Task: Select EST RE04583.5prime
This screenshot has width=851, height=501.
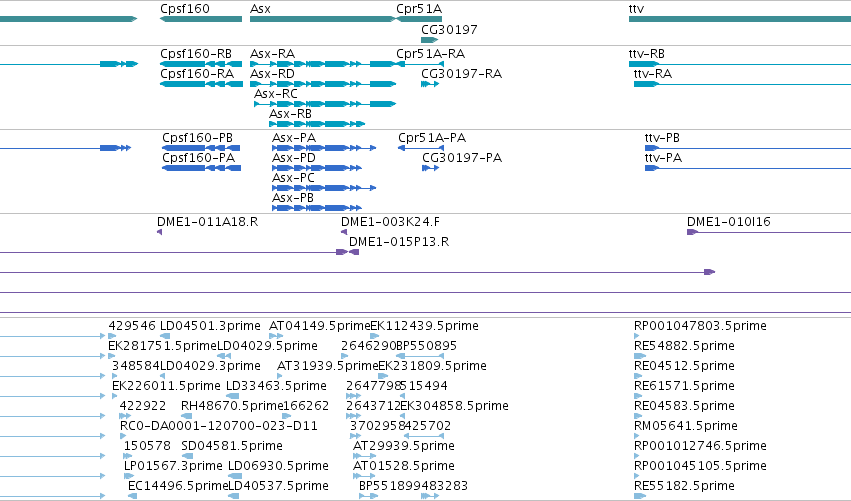Action: pos(684,406)
